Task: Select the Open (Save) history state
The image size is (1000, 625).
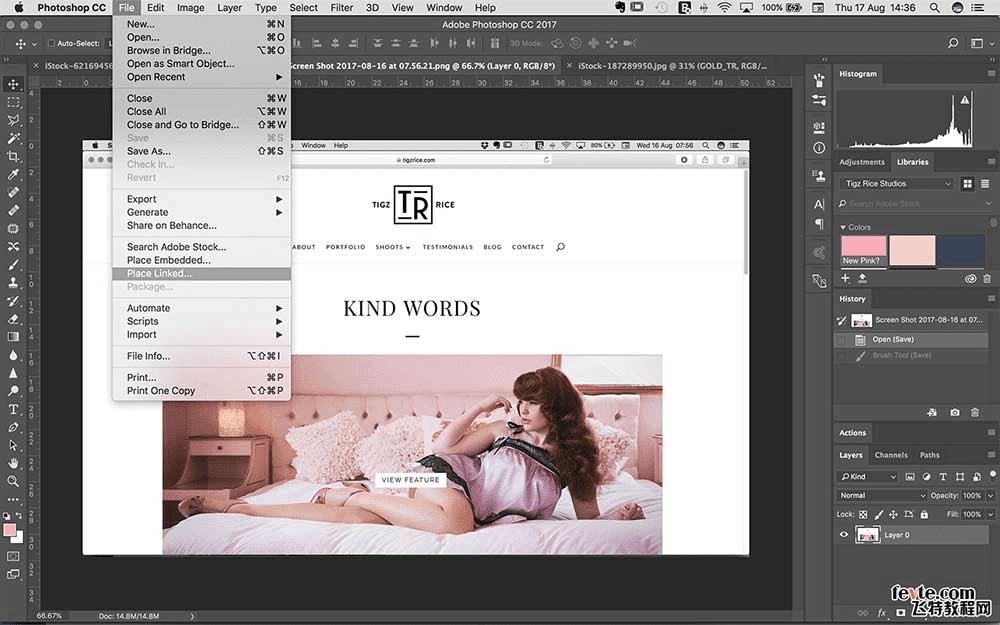Action: pos(893,340)
